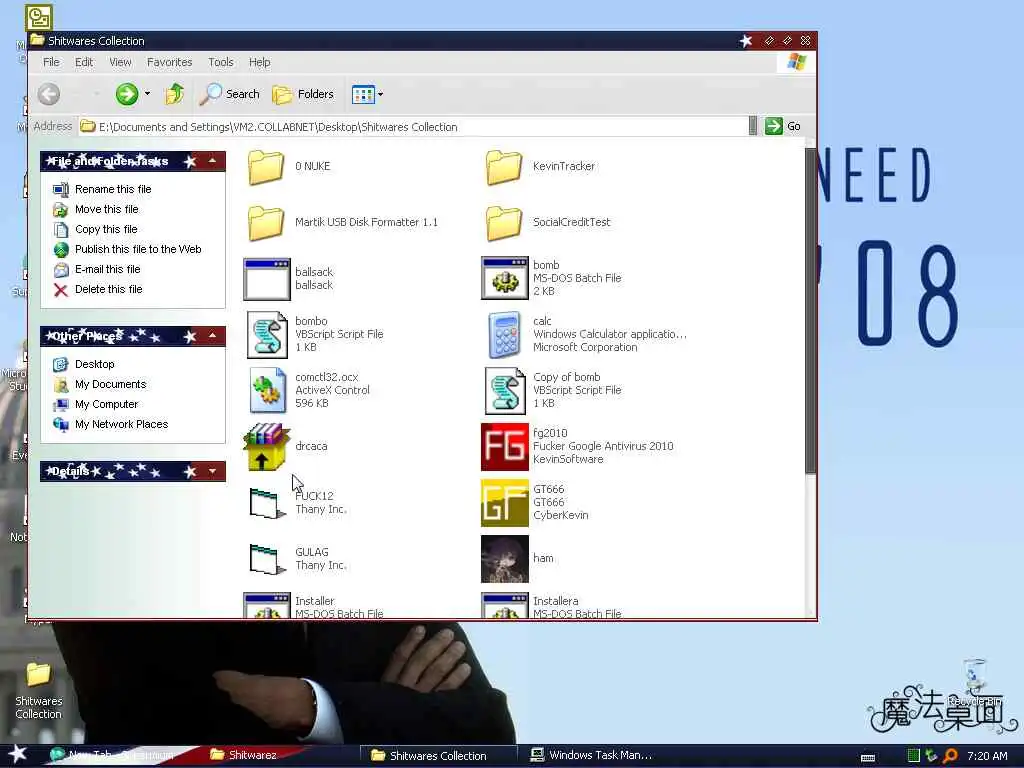The image size is (1024, 768).
Task: Switch to Shitwarez taskbar button
Action: coord(243,755)
